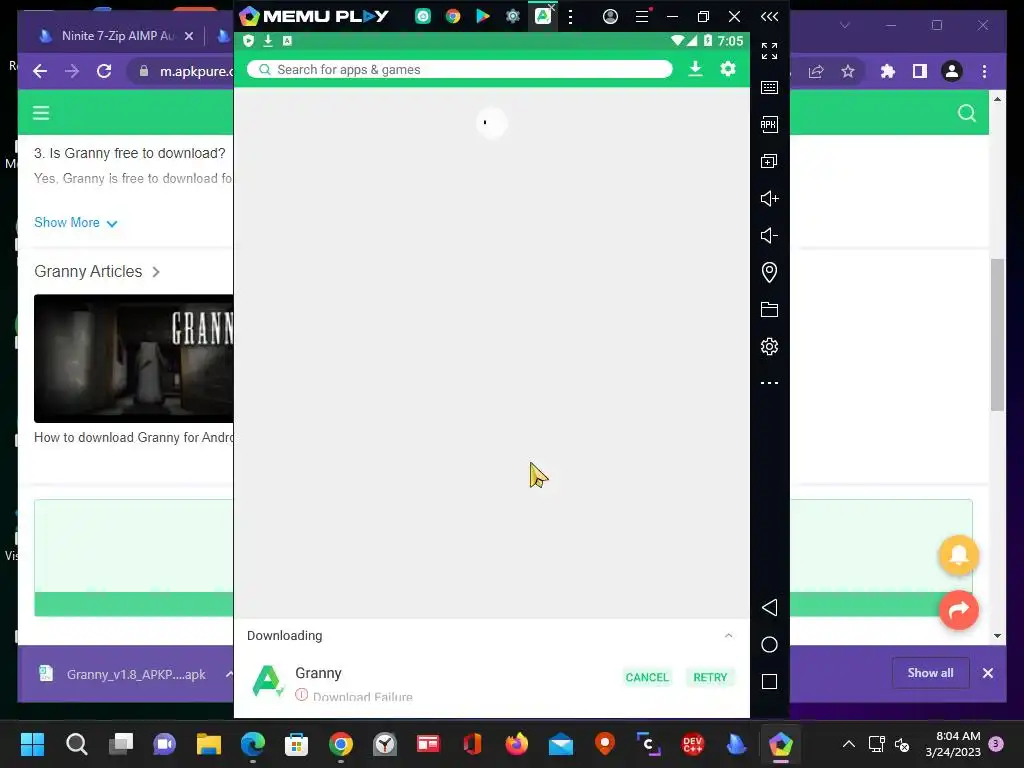Open How to download Granny article link
The width and height of the screenshot is (1024, 768).
click(133, 438)
